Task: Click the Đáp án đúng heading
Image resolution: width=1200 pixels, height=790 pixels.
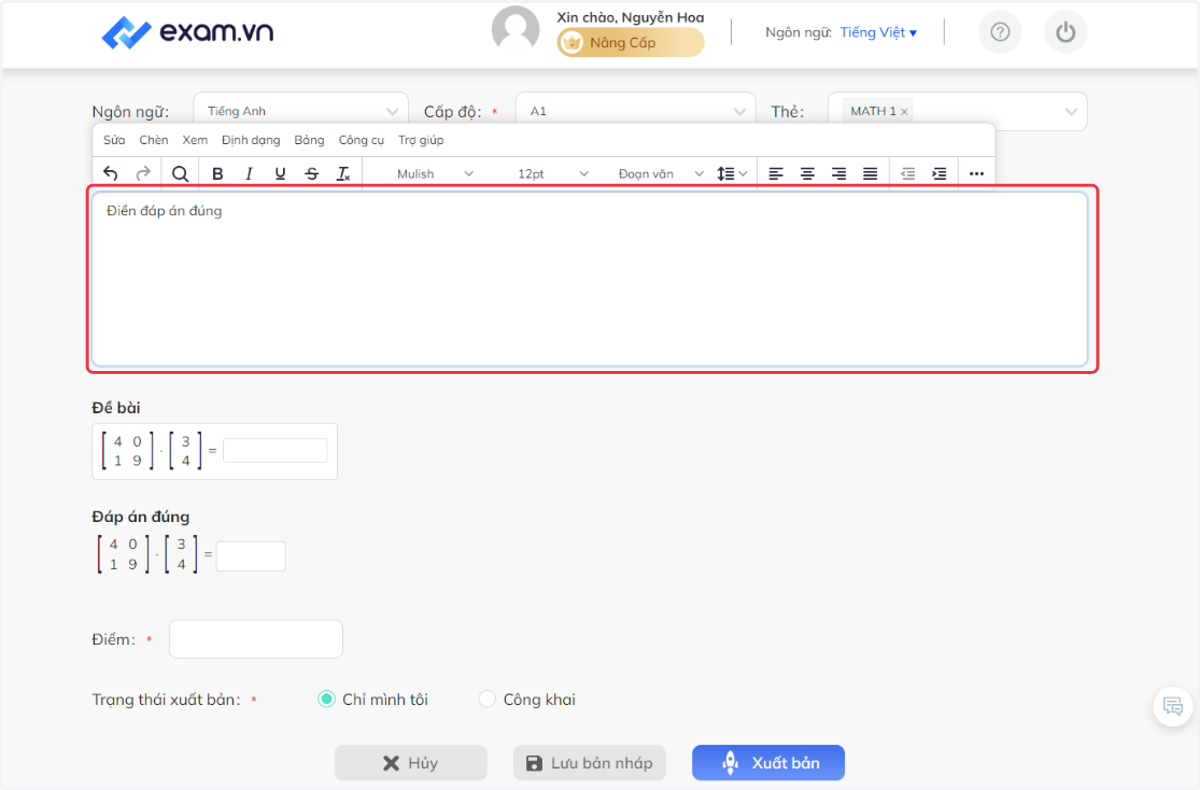Action: coord(141,516)
